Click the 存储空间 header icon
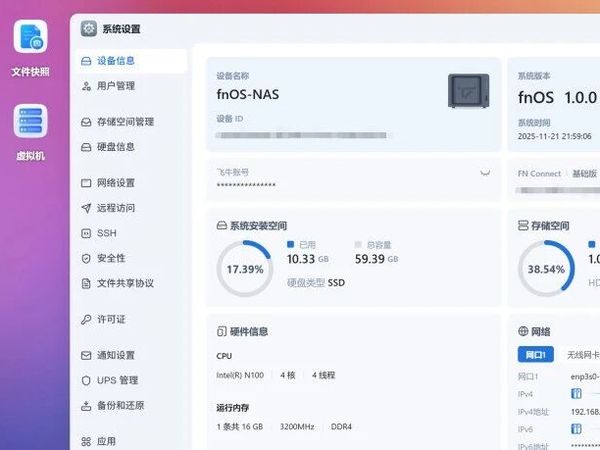 pyautogui.click(x=523, y=225)
